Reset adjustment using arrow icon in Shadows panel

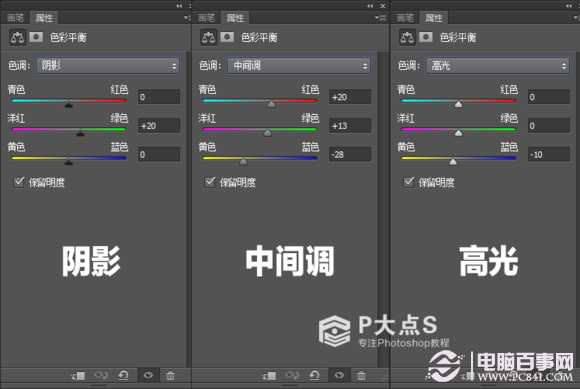pos(123,376)
